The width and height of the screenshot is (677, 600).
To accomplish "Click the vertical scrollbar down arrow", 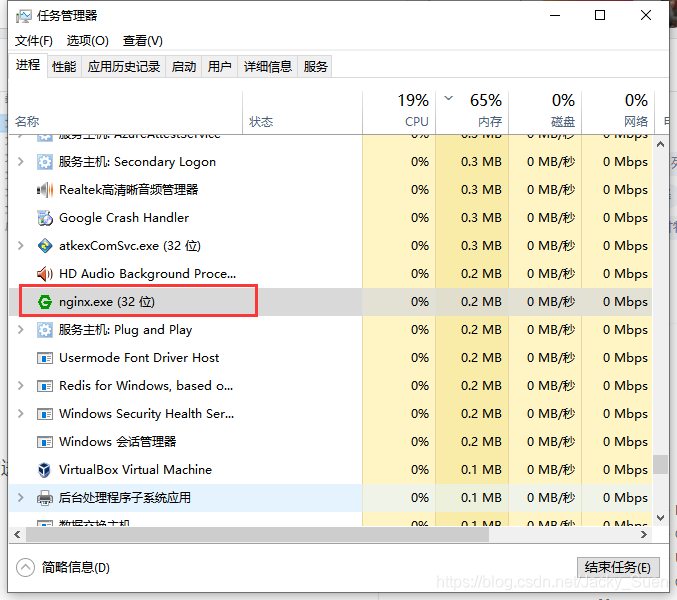I will [x=659, y=517].
